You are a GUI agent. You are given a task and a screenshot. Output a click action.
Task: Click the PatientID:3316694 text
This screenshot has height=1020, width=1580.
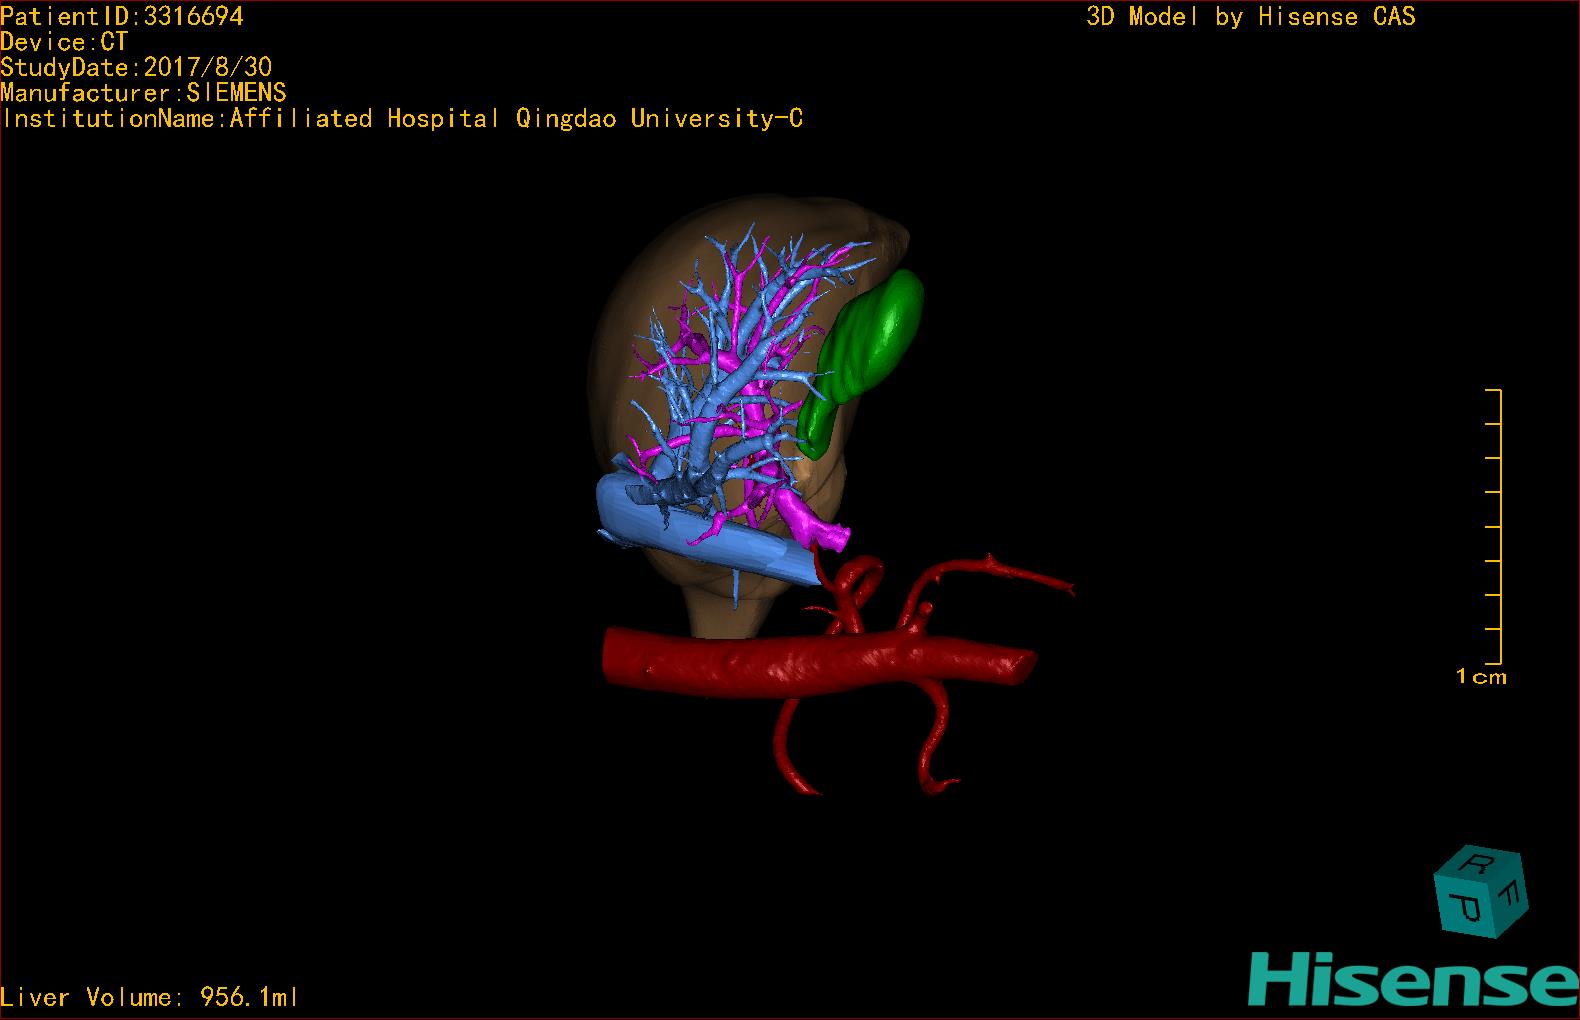click(121, 16)
